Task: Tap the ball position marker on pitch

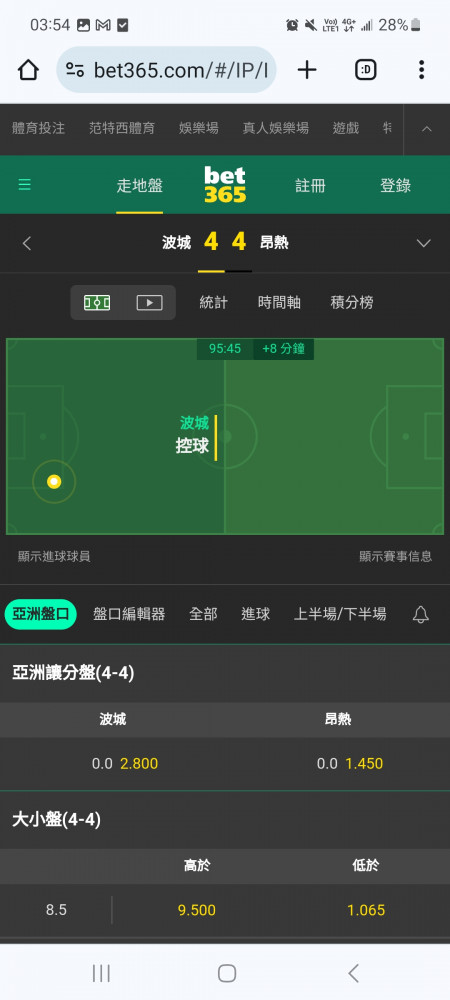Action: pyautogui.click(x=54, y=482)
